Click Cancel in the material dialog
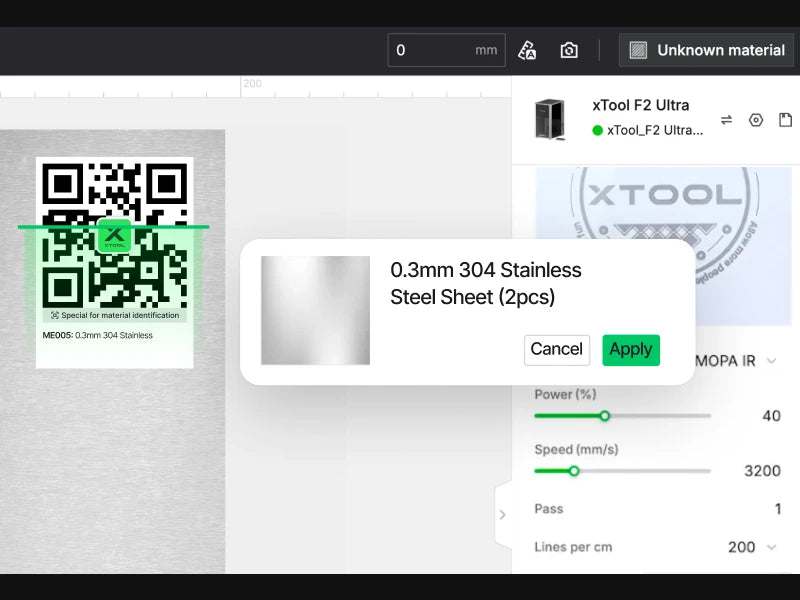 (557, 350)
